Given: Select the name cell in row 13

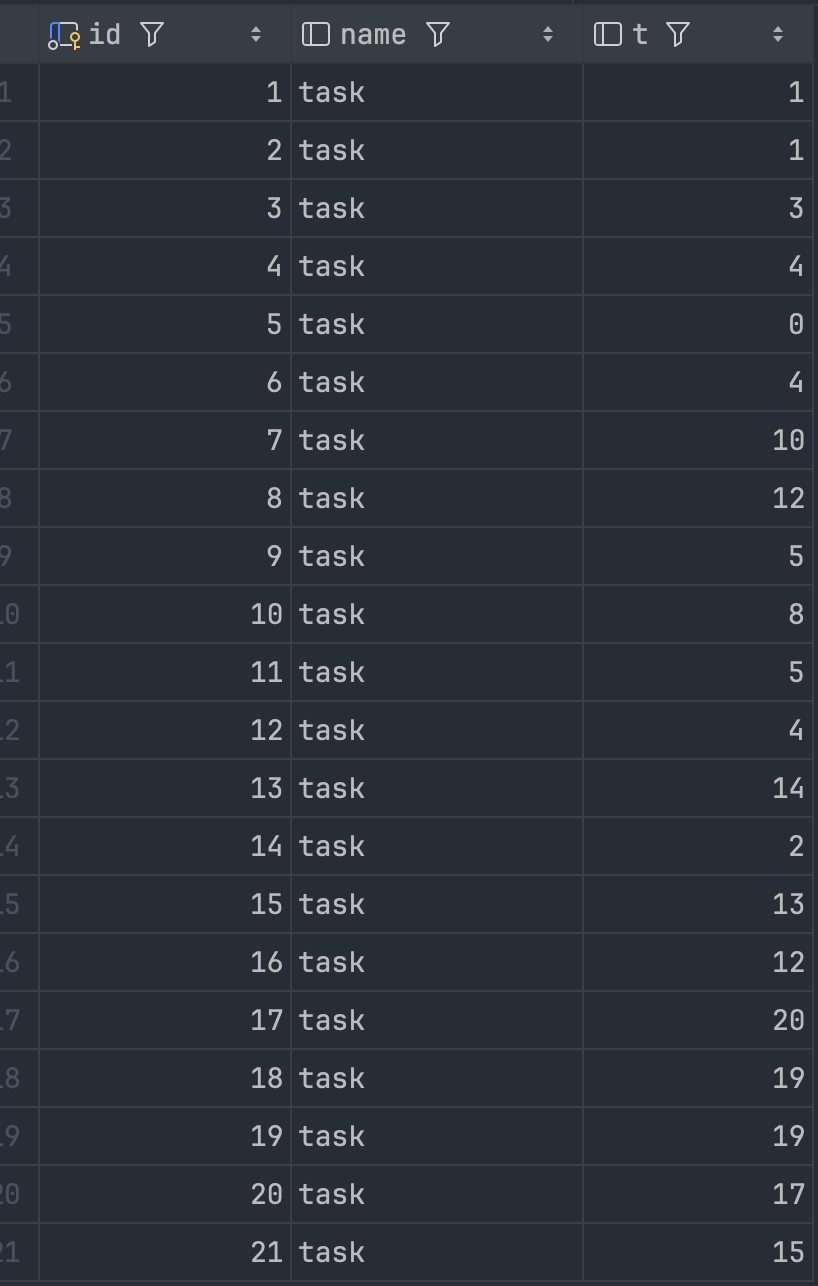Looking at the screenshot, I should tap(436, 788).
